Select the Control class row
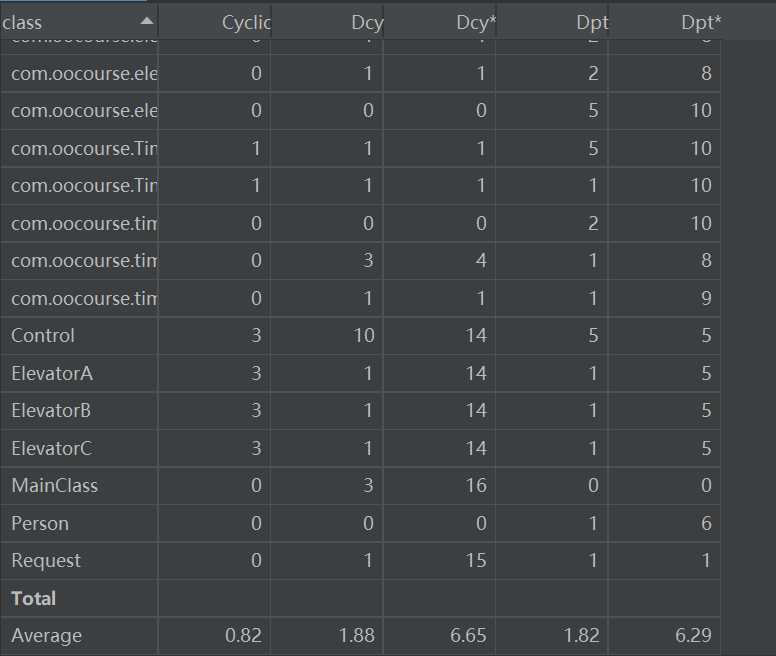 (360, 335)
